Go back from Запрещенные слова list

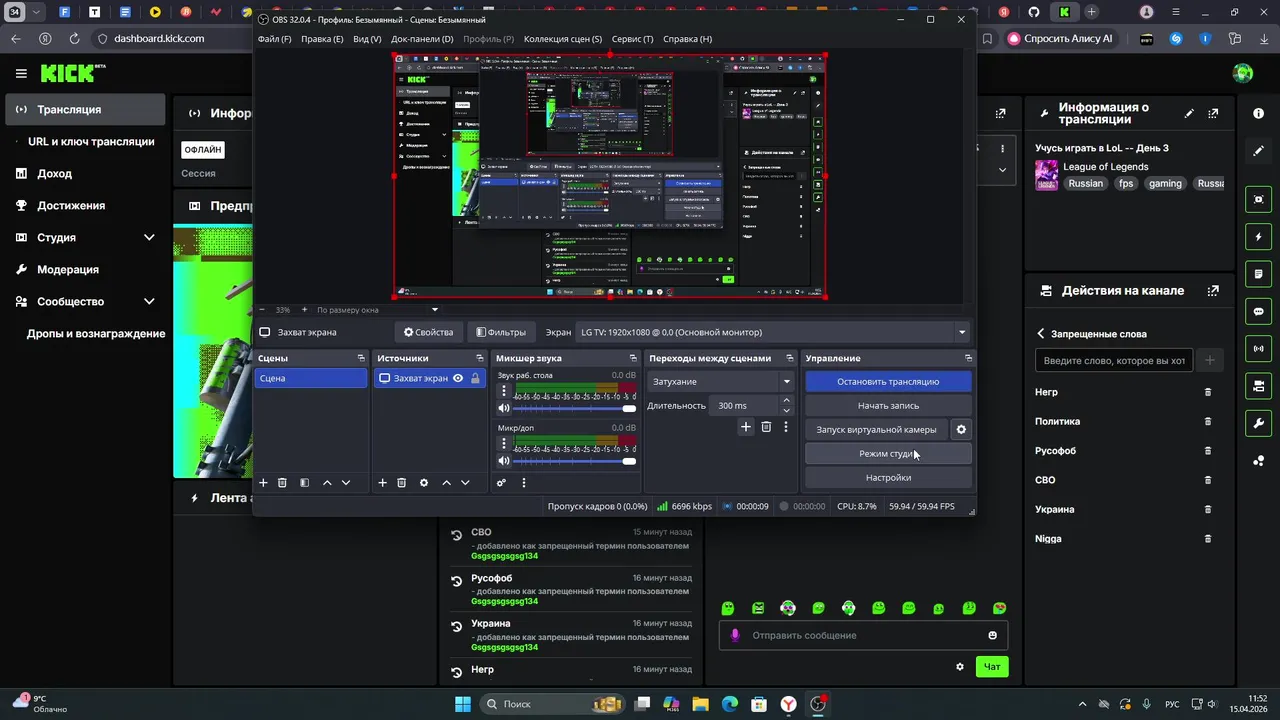click(1040, 334)
